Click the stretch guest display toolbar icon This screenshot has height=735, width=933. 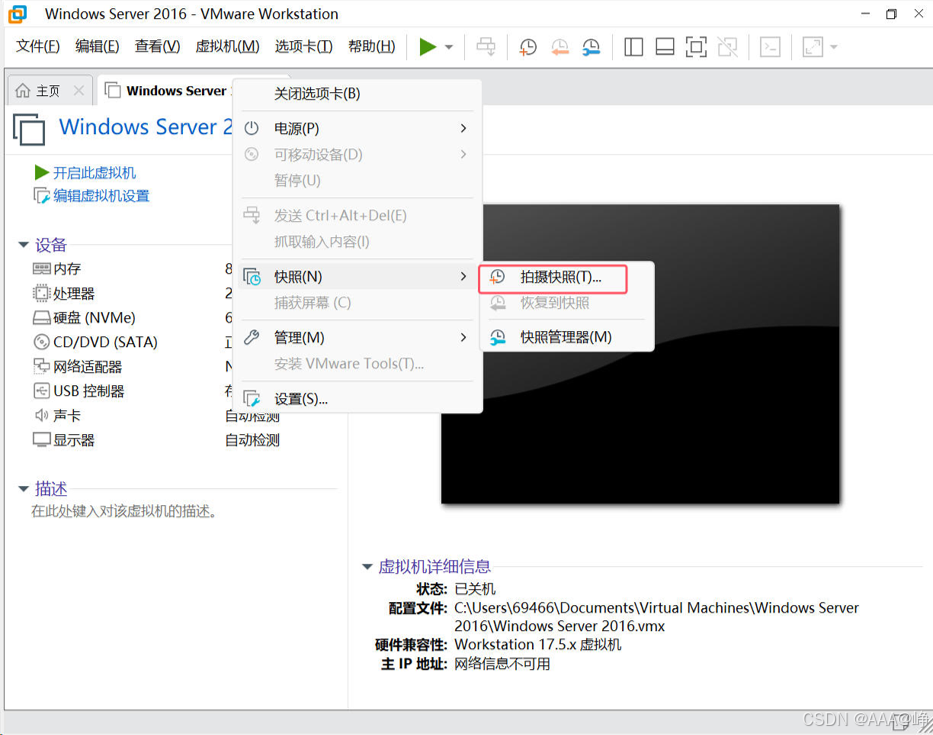click(x=813, y=46)
